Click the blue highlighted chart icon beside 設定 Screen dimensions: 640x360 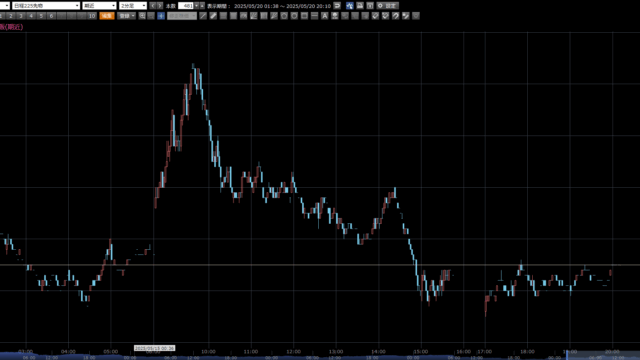point(350,6)
